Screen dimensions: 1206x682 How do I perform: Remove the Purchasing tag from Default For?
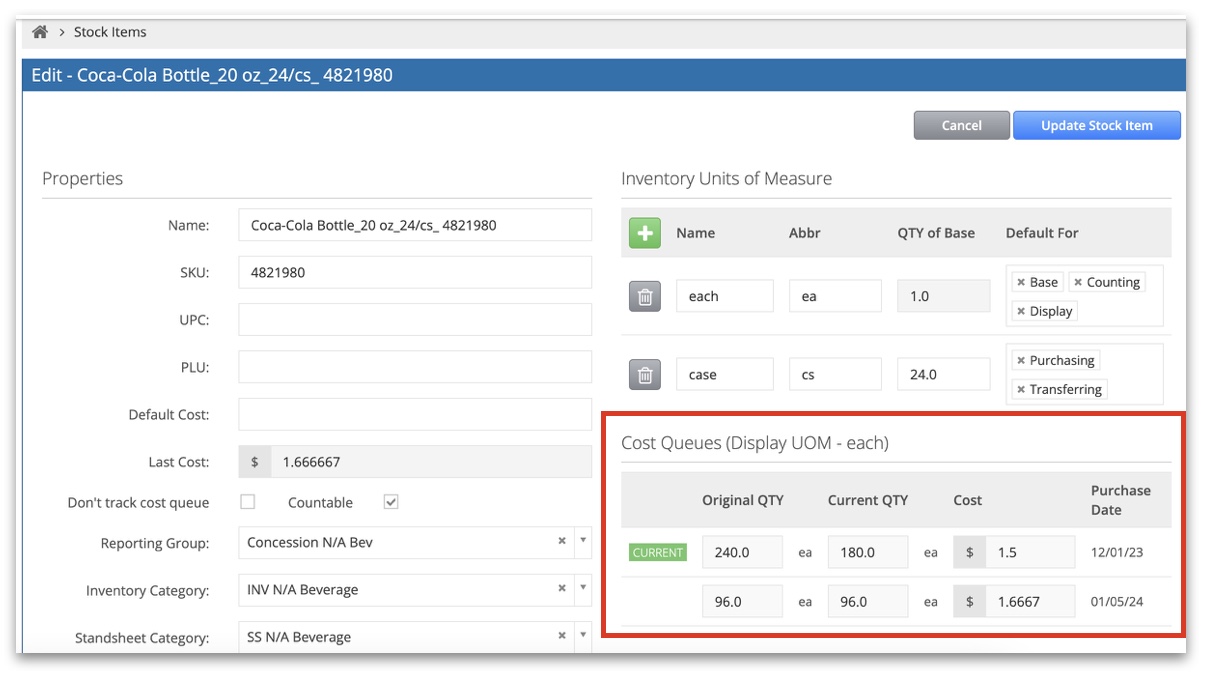(1020, 360)
